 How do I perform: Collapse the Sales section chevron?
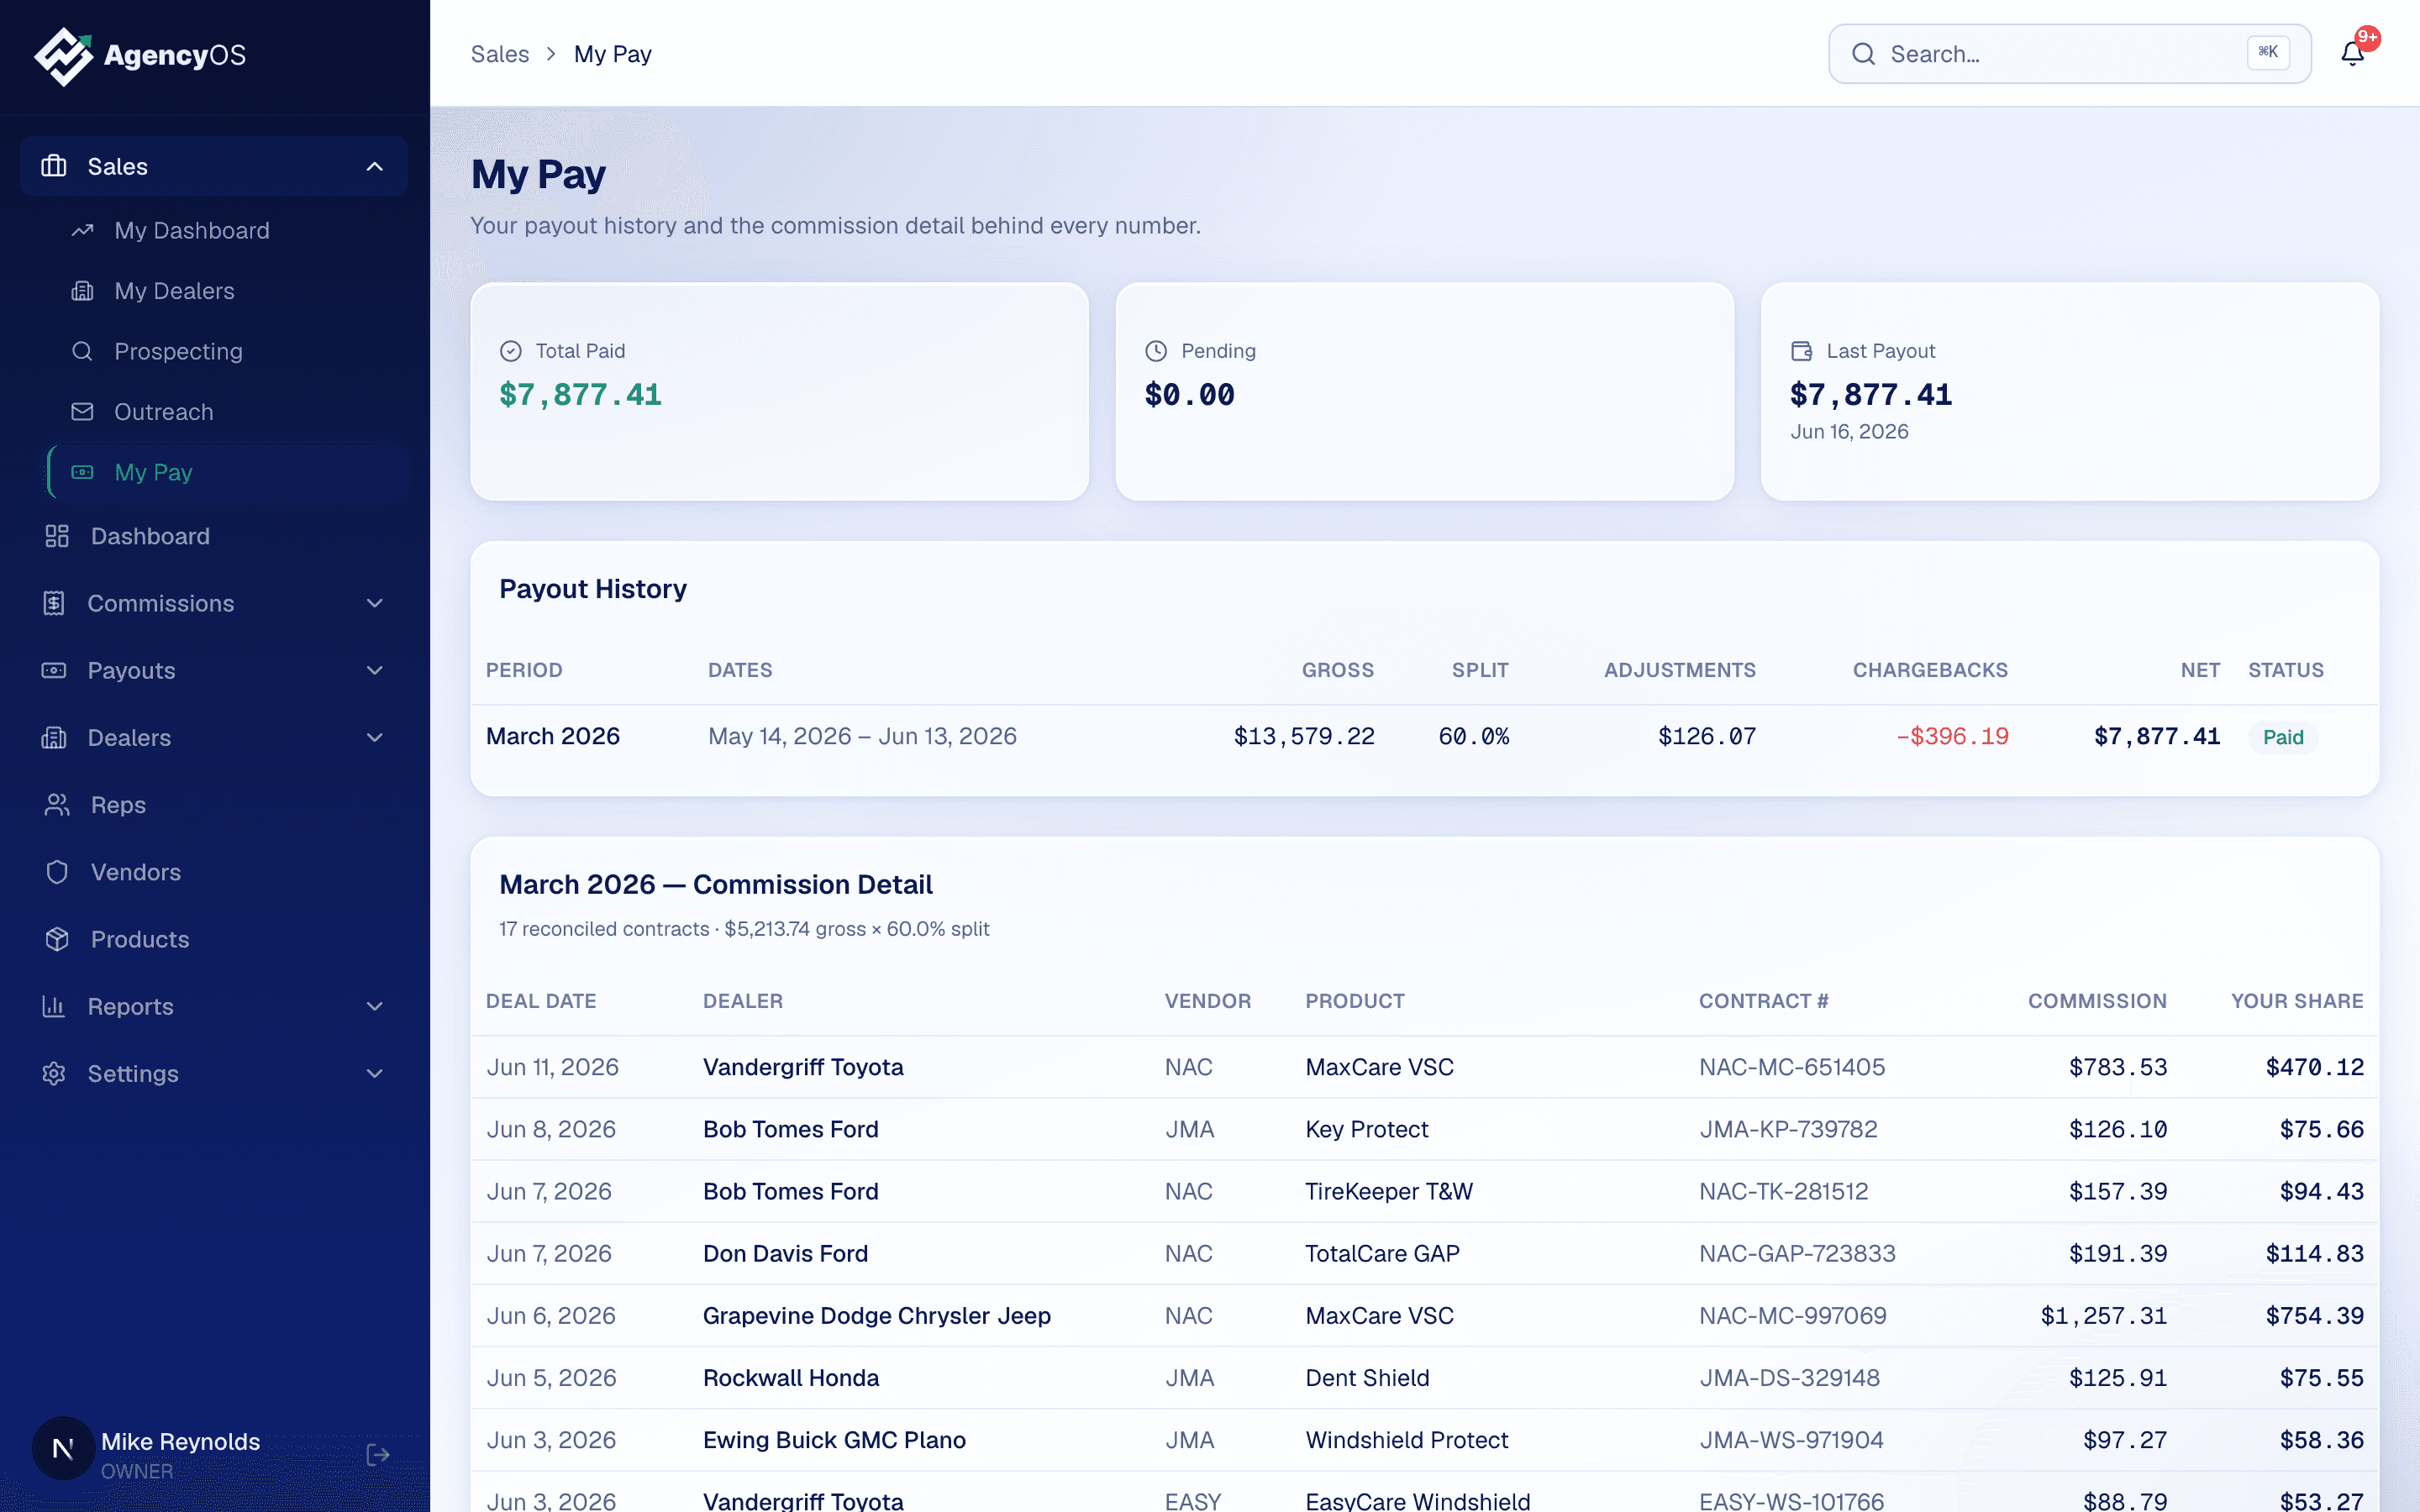point(375,166)
